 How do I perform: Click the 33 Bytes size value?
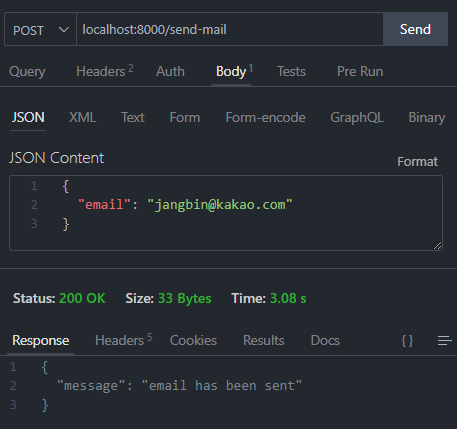184,299
